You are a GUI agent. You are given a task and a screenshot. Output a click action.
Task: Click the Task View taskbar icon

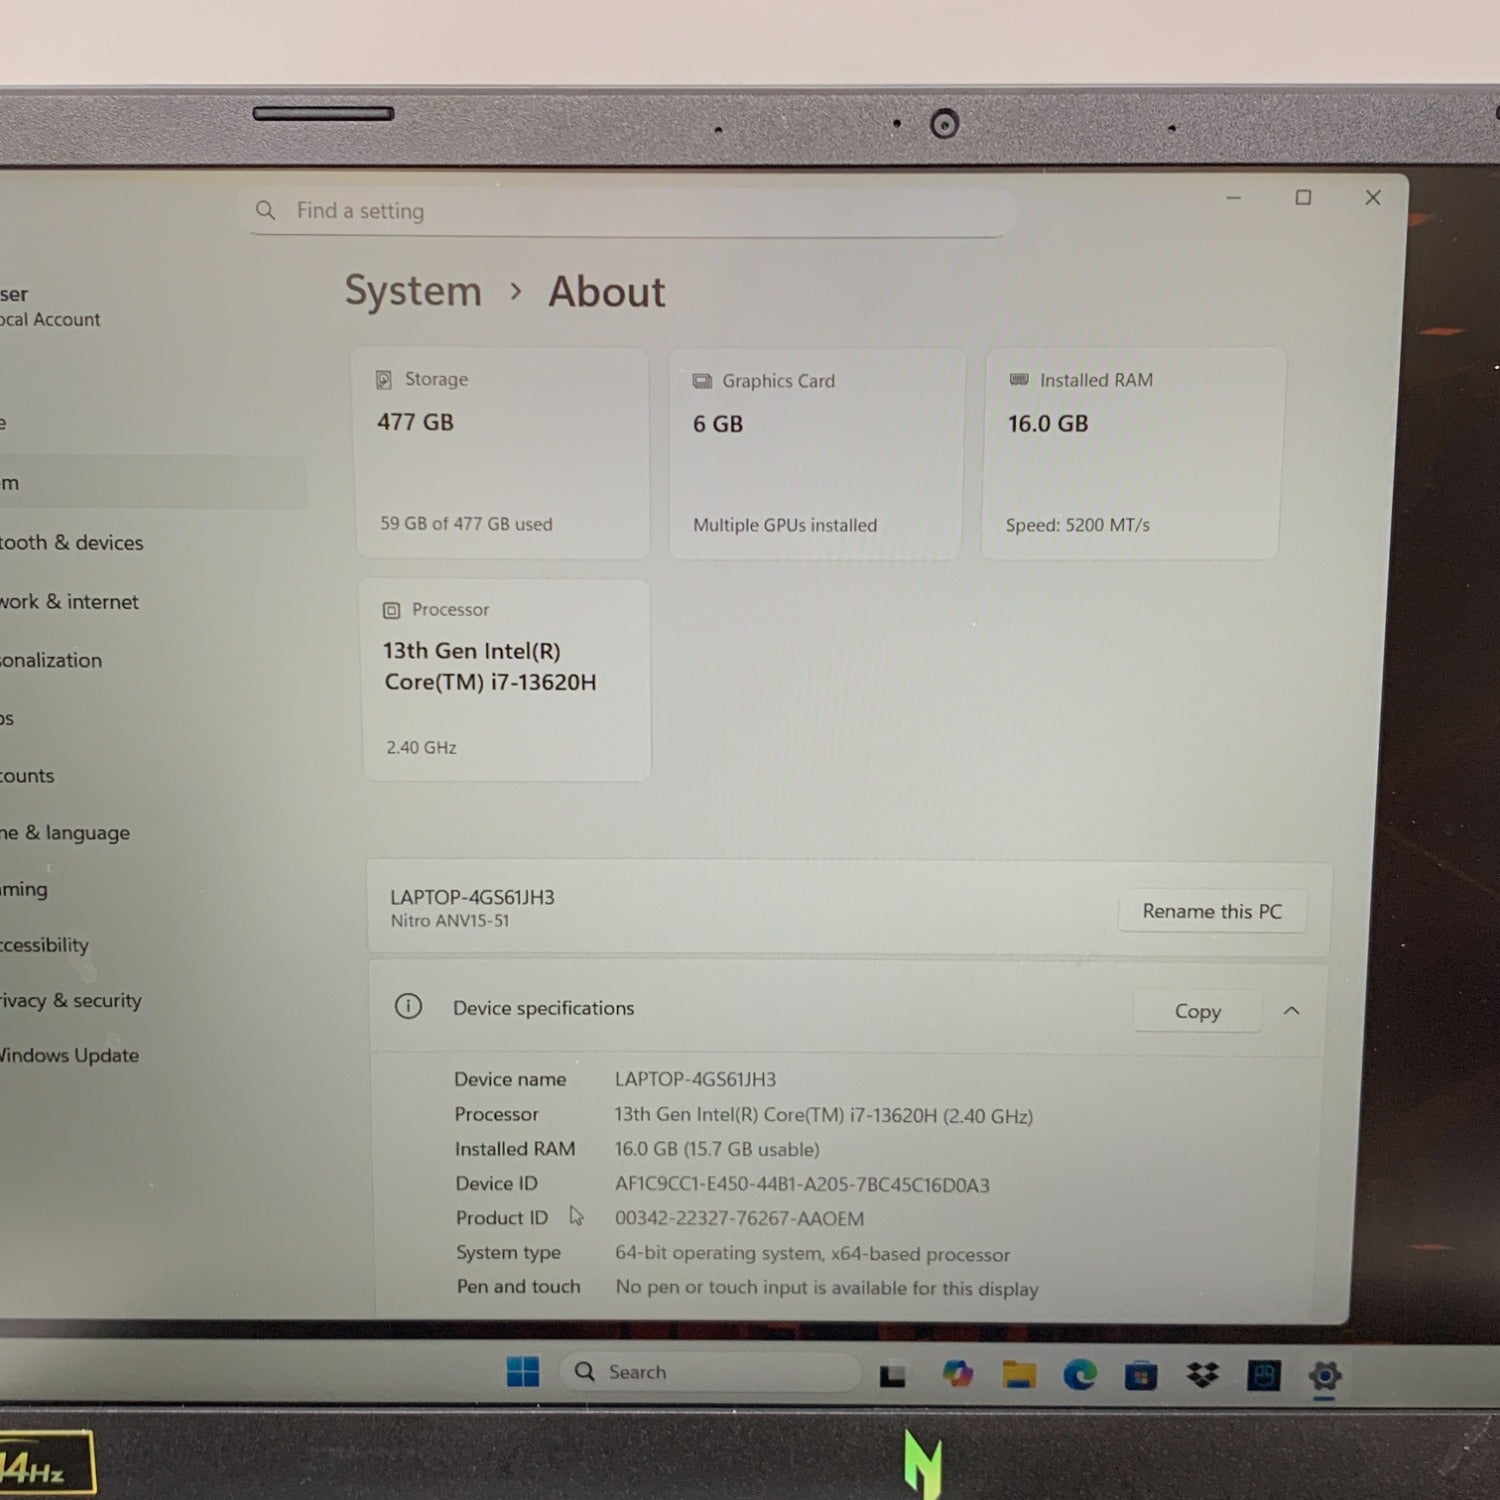[x=892, y=1376]
